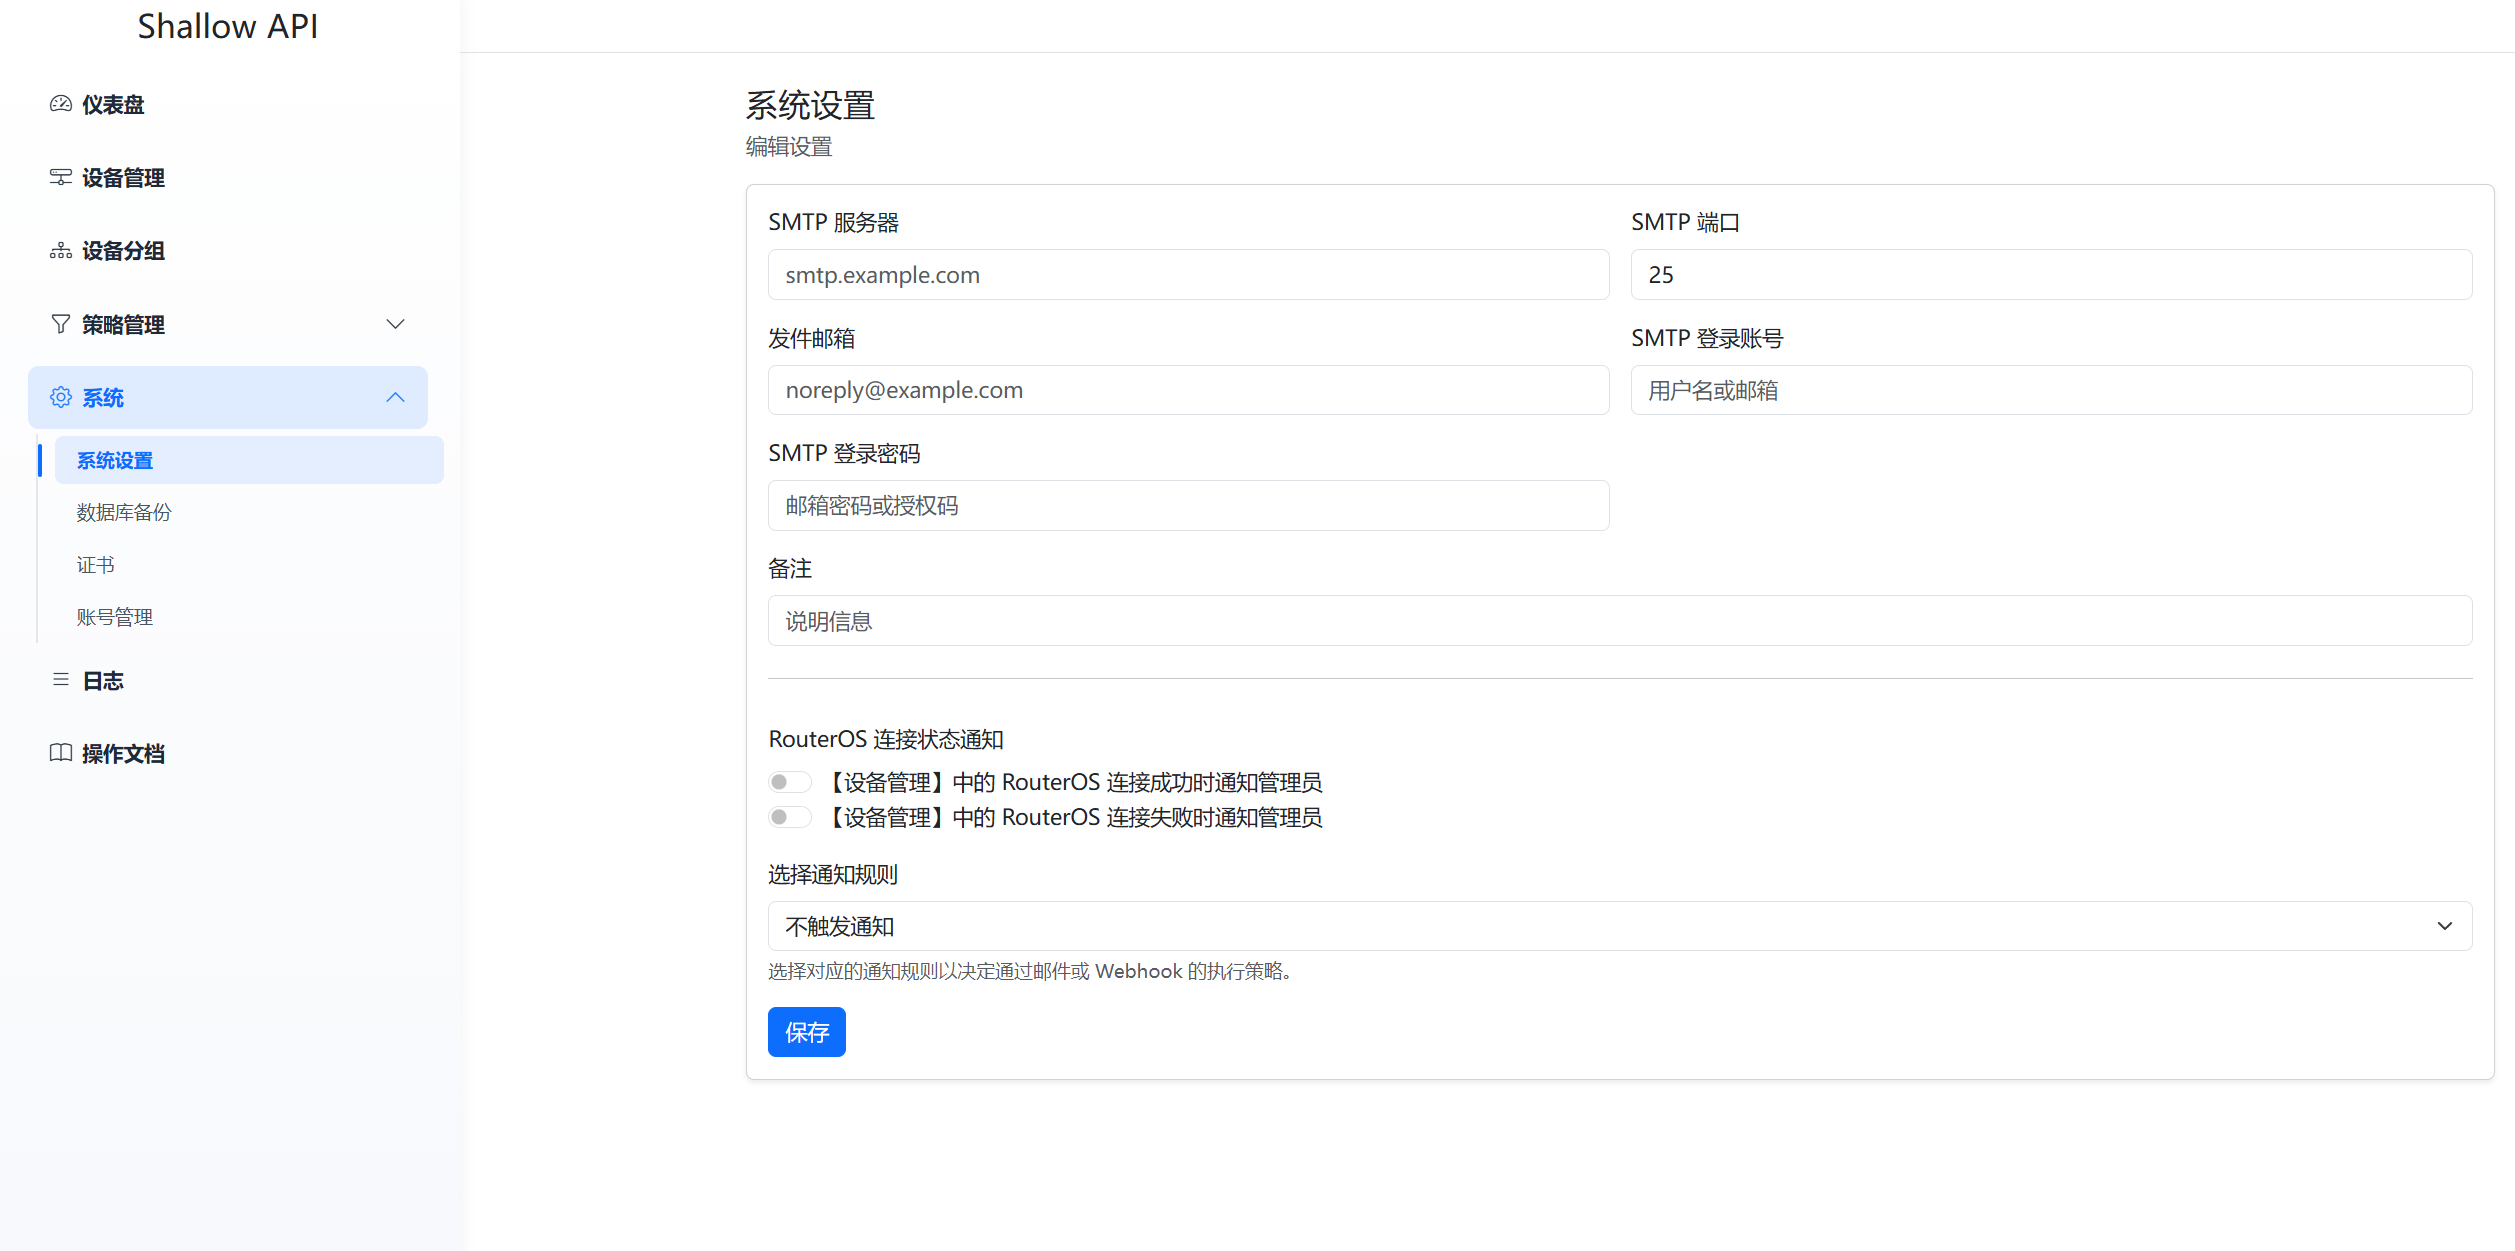Click the device management server icon
Viewport: 2515px width, 1251px height.
61,177
